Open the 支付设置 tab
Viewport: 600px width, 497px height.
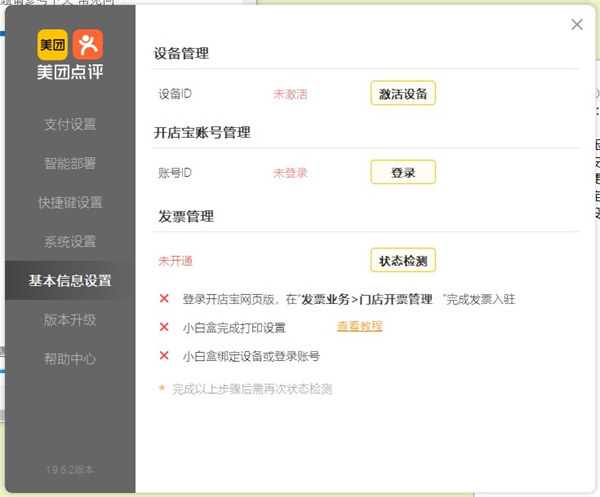point(70,125)
